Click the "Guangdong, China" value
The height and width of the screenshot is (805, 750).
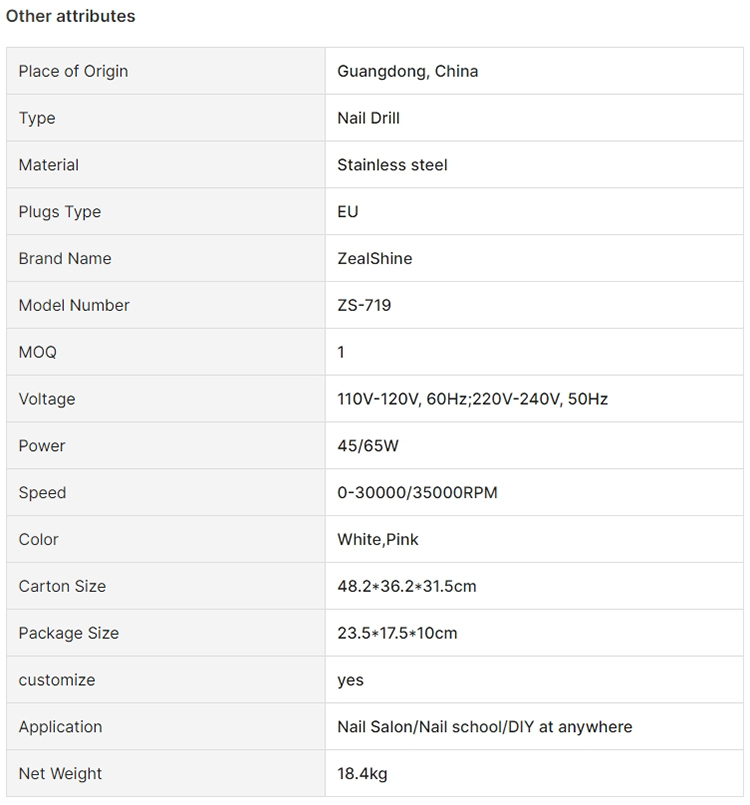[407, 71]
